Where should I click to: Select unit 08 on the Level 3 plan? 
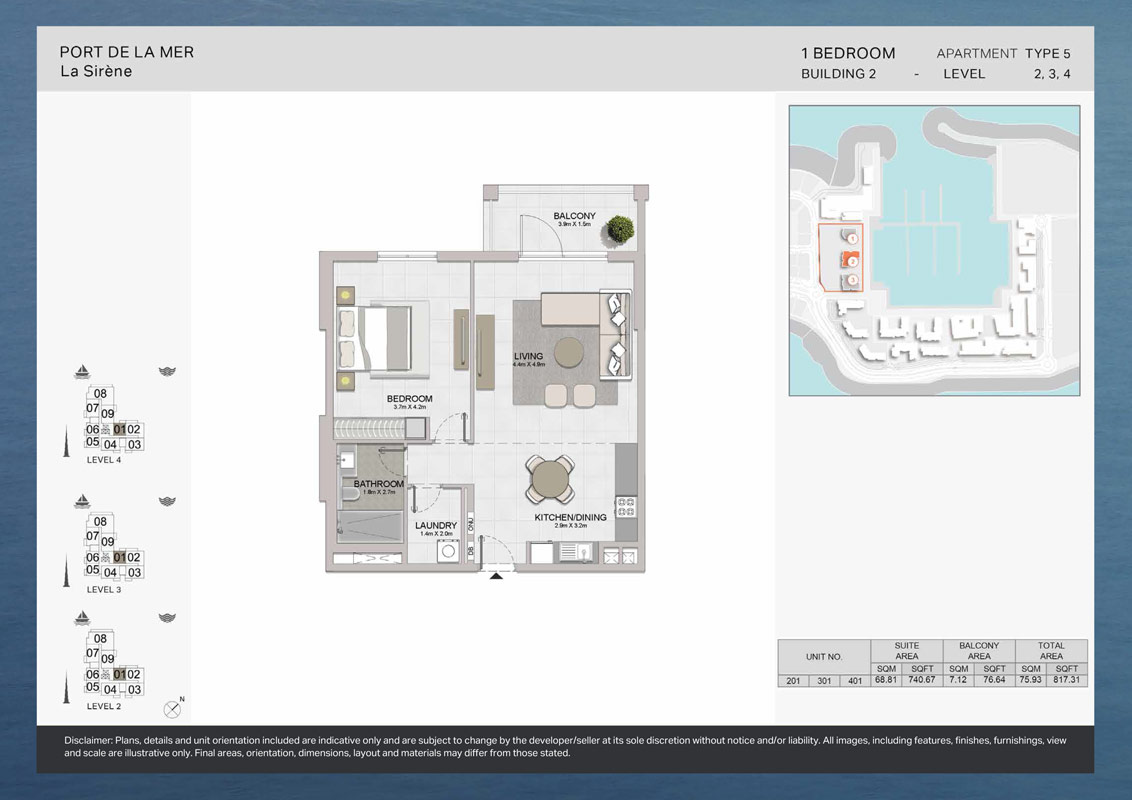100,521
